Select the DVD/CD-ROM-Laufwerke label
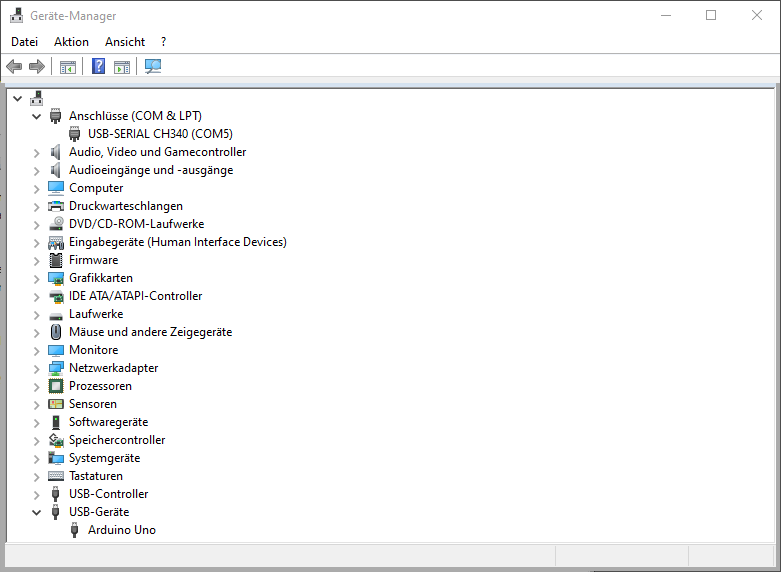The height and width of the screenshot is (572, 781). 136,224
